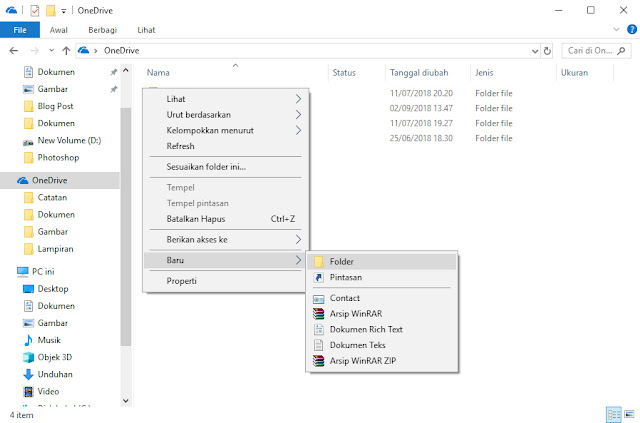
Task: Open recent locations dropdown arrow
Action: coord(51,51)
